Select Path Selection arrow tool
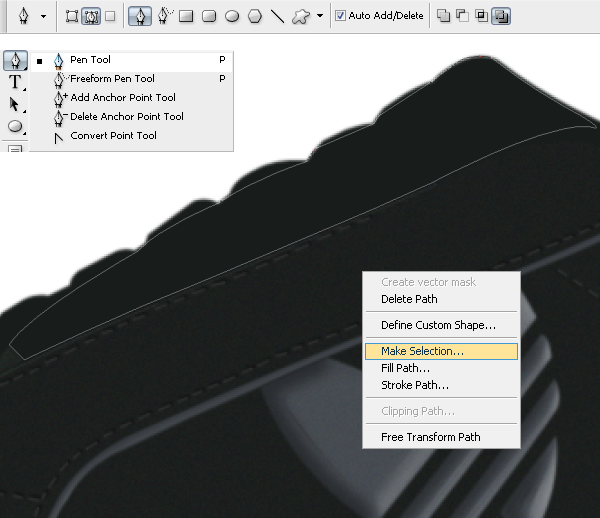The height and width of the screenshot is (518, 600). click(x=15, y=104)
